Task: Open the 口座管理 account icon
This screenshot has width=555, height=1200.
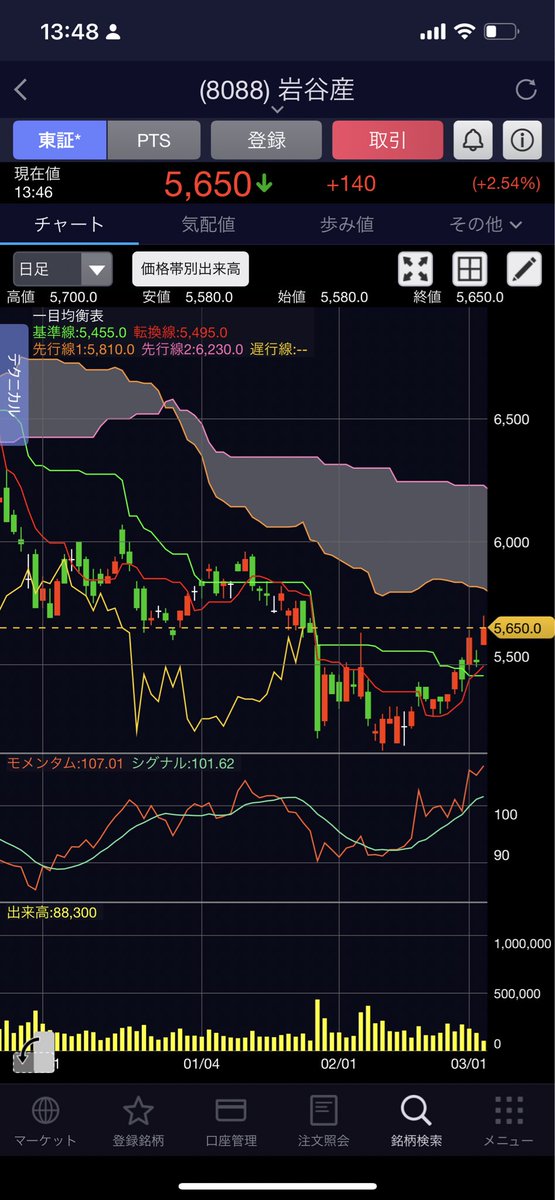Action: (231, 1110)
